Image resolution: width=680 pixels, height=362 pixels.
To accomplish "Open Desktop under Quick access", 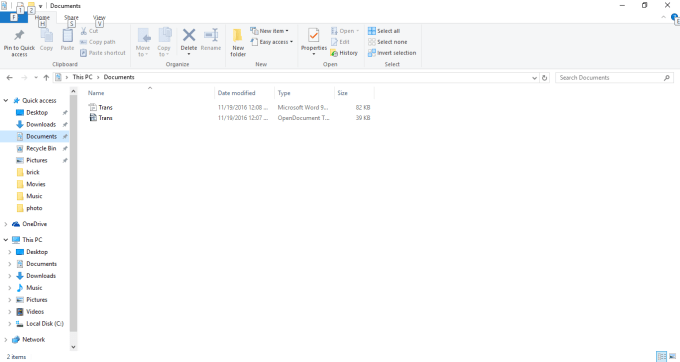I will pos(37,113).
